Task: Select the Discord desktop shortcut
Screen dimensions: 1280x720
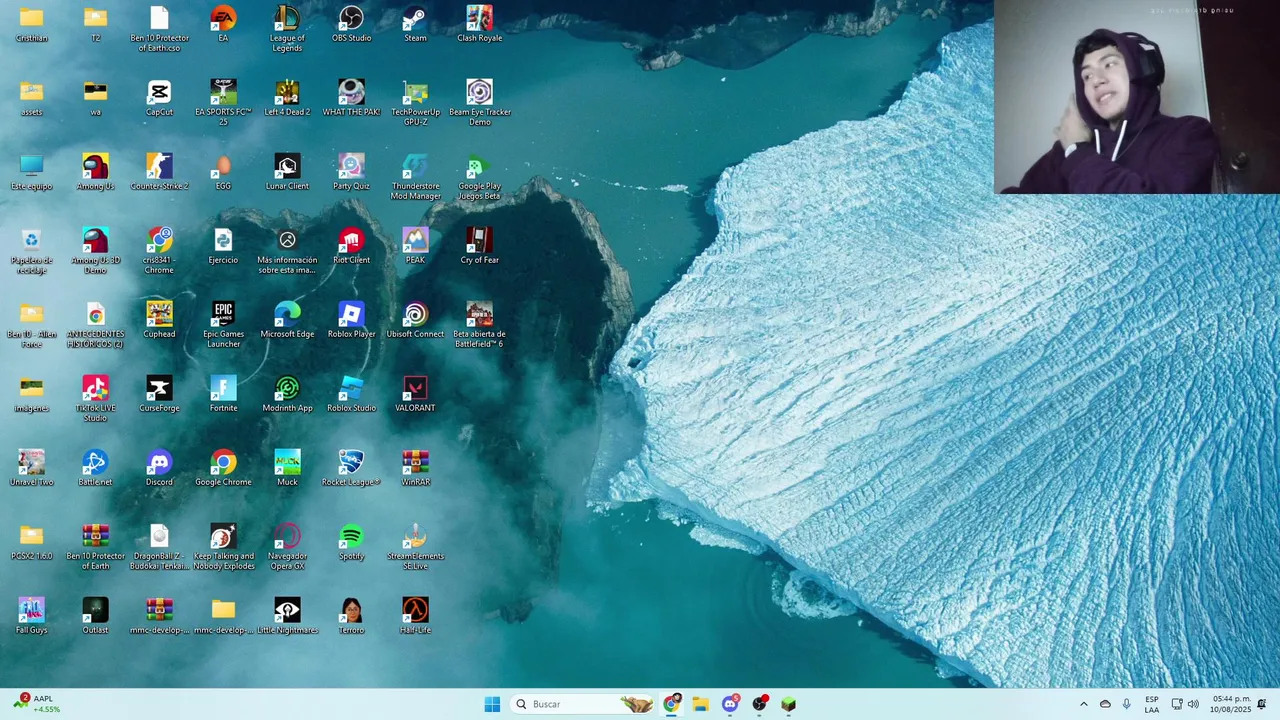Action: [159, 468]
